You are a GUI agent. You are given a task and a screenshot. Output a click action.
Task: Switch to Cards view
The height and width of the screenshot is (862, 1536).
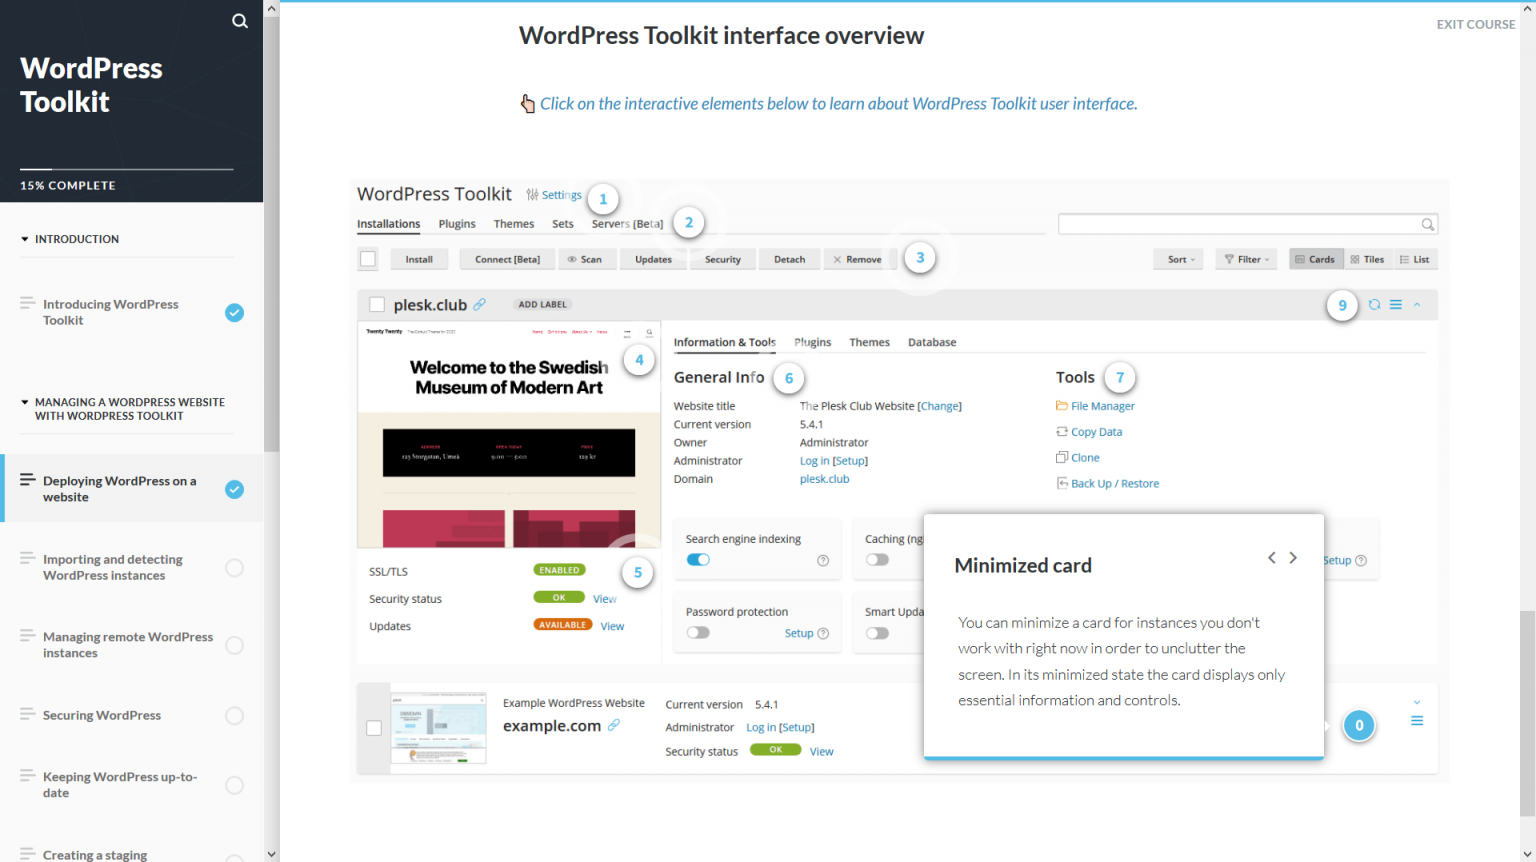tap(1316, 259)
